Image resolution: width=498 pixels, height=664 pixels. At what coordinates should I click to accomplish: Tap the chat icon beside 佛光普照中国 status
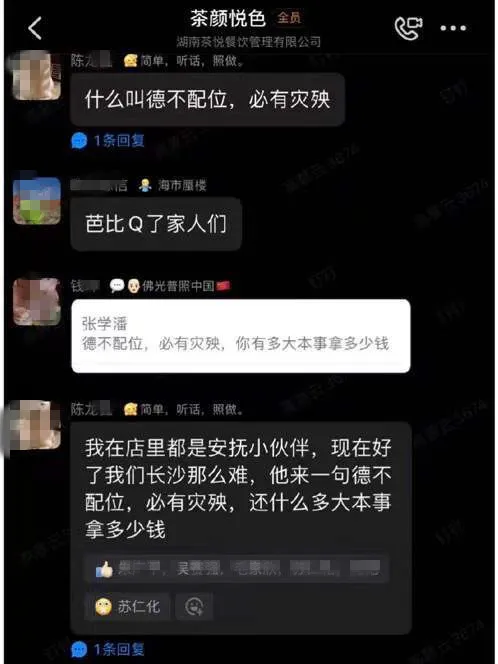pyautogui.click(x=116, y=286)
